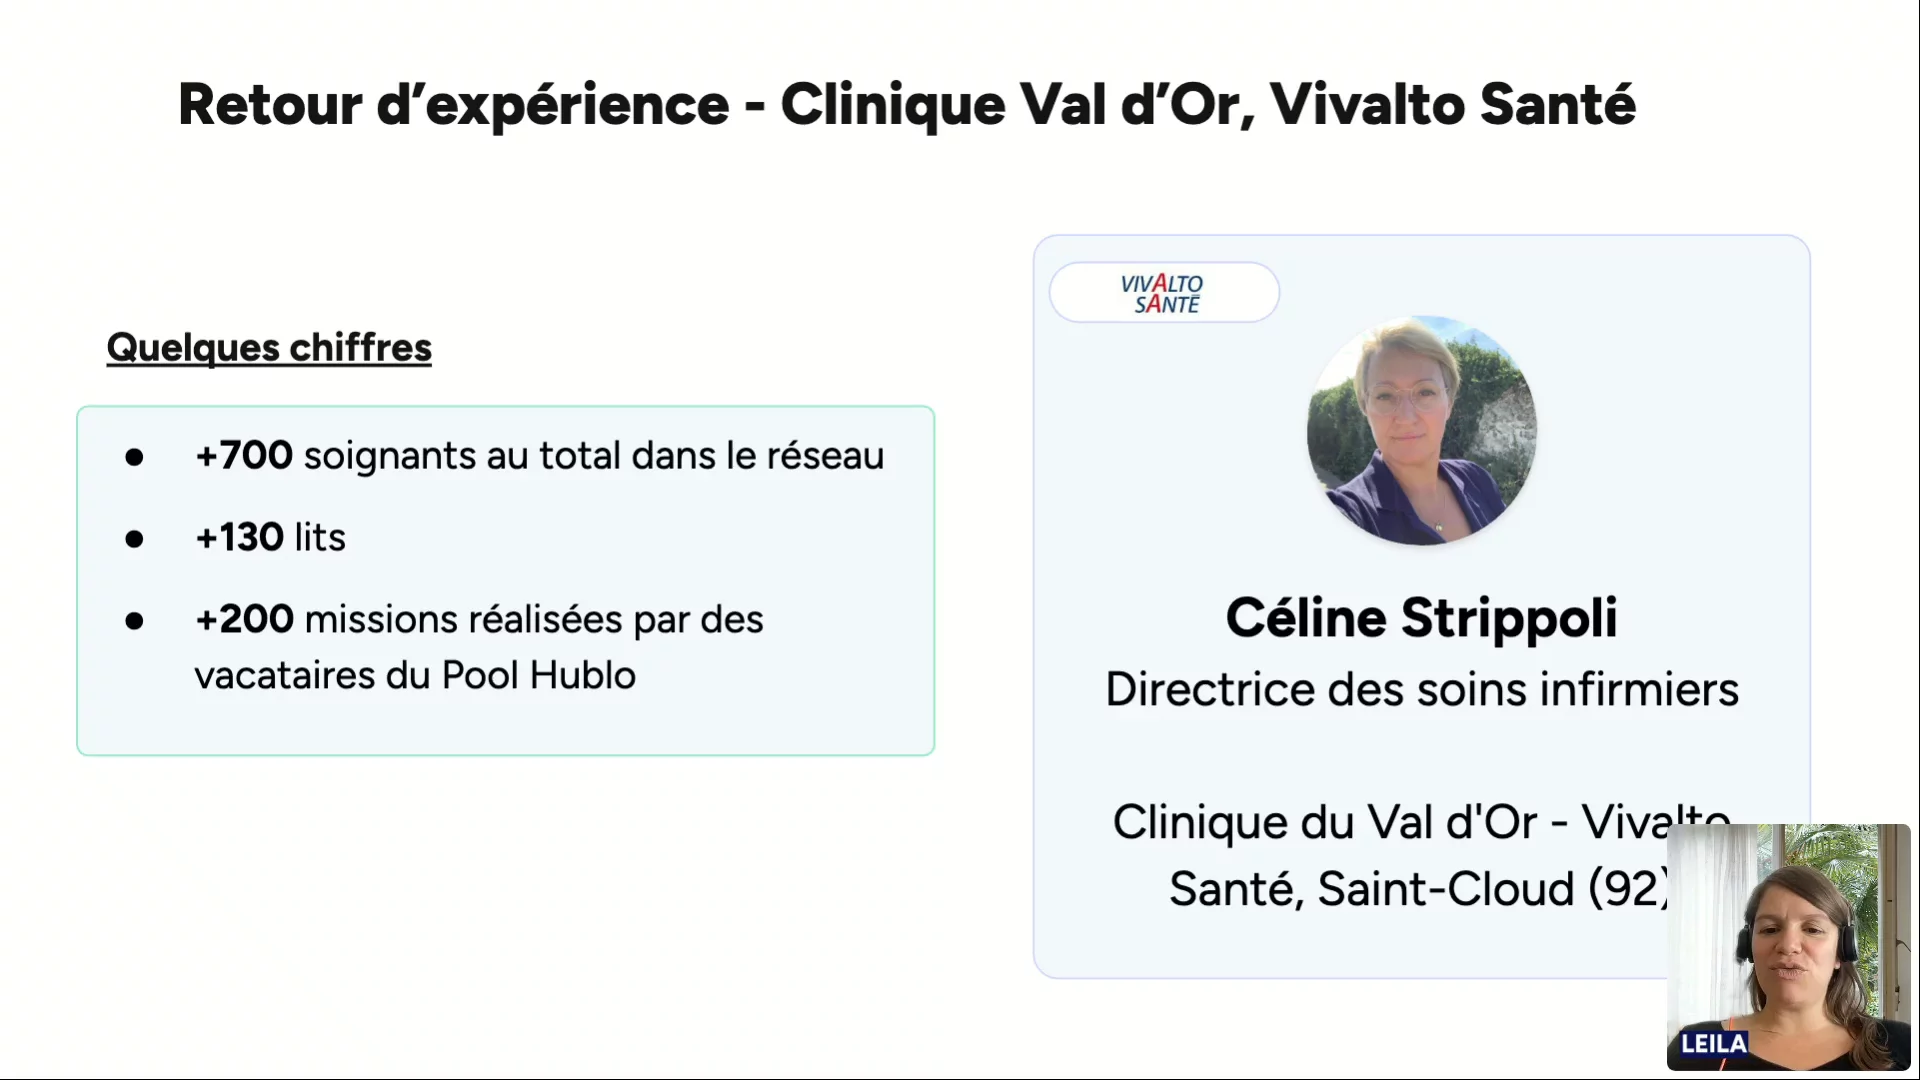The height and width of the screenshot is (1080, 1920).
Task: Click the underlined "Quelques chiffres" heading
Action: pos(269,347)
